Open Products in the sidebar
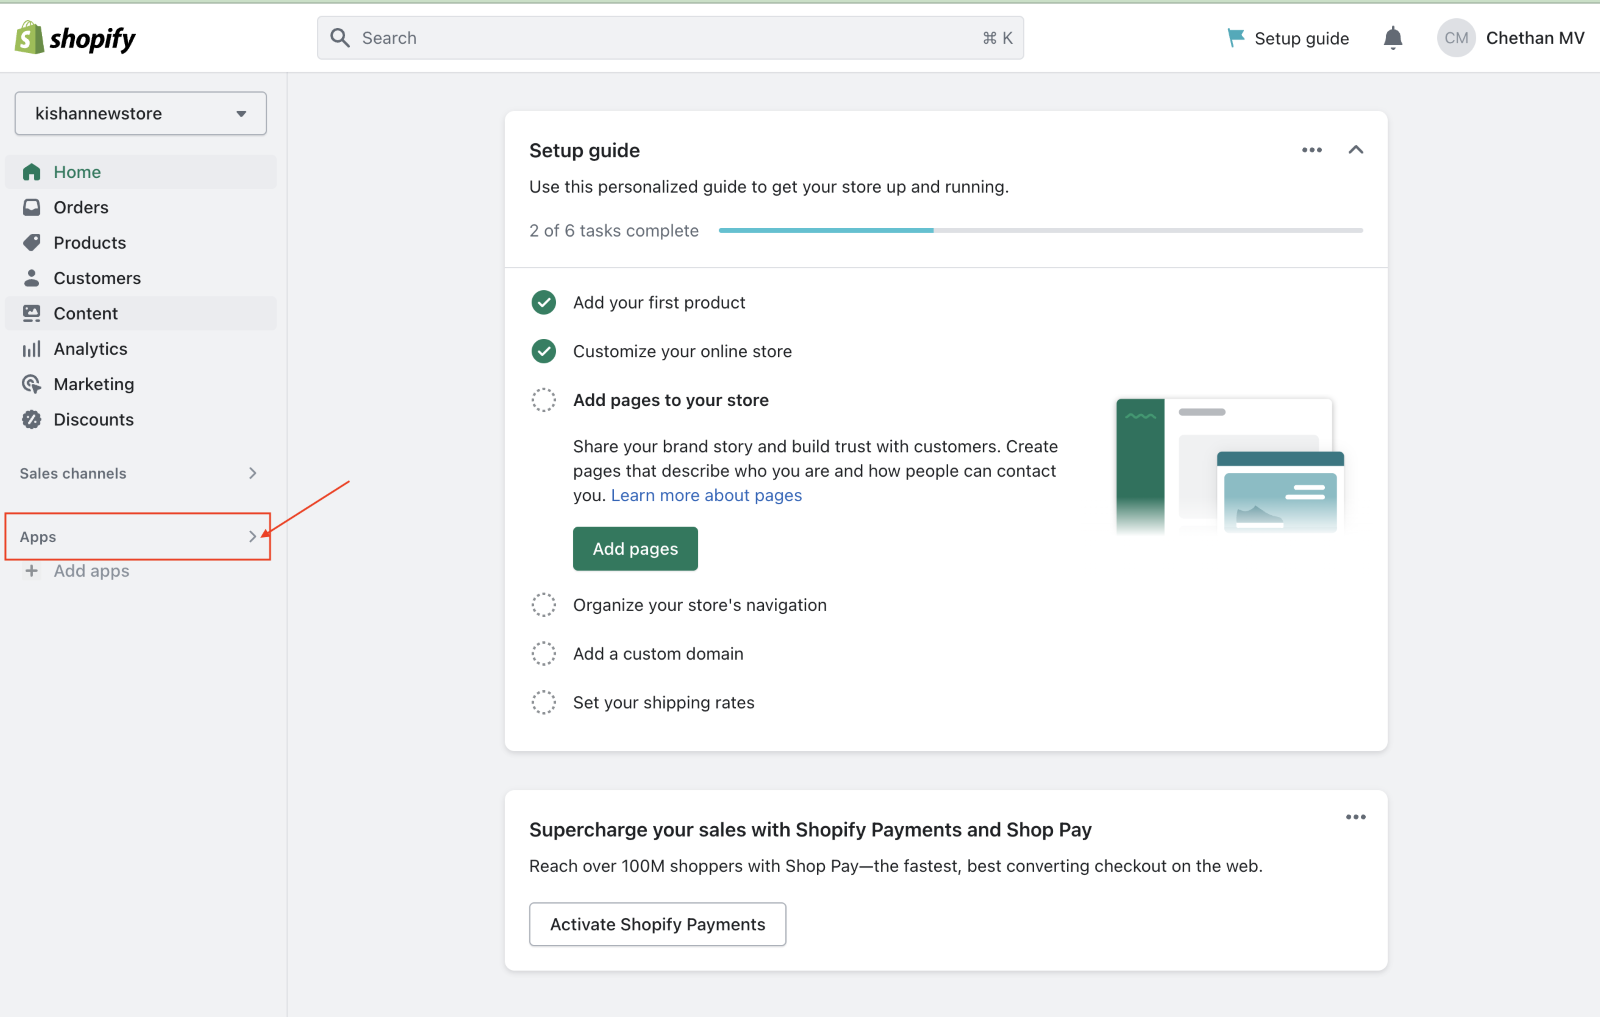Screen dimensions: 1600x1017 pos(141,243)
